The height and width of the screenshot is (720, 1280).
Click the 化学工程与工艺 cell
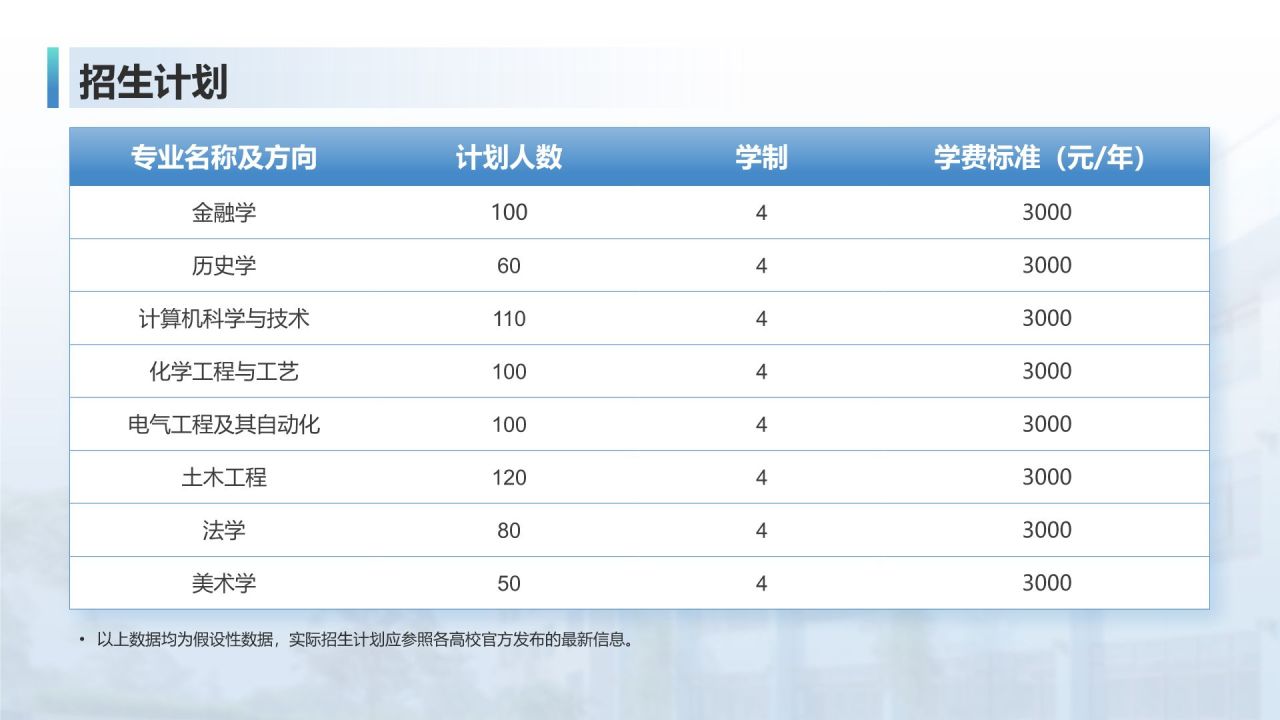(224, 372)
